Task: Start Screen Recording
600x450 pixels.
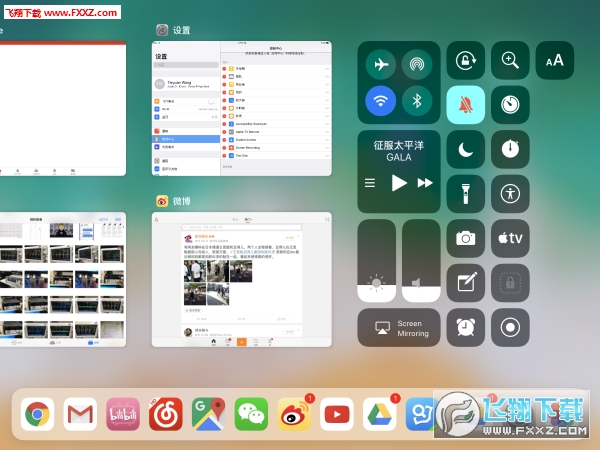Action: tap(510, 327)
